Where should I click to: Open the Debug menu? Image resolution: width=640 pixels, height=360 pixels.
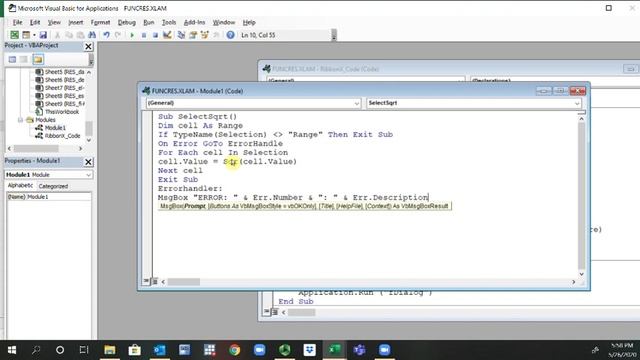point(127,22)
